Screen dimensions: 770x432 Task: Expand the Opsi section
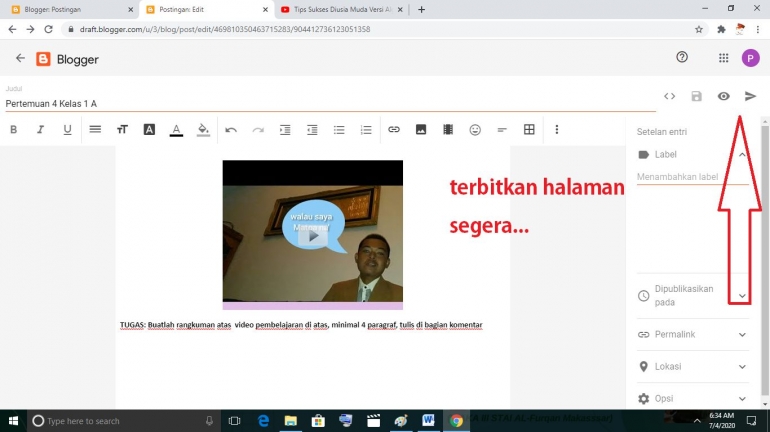click(x=742, y=399)
